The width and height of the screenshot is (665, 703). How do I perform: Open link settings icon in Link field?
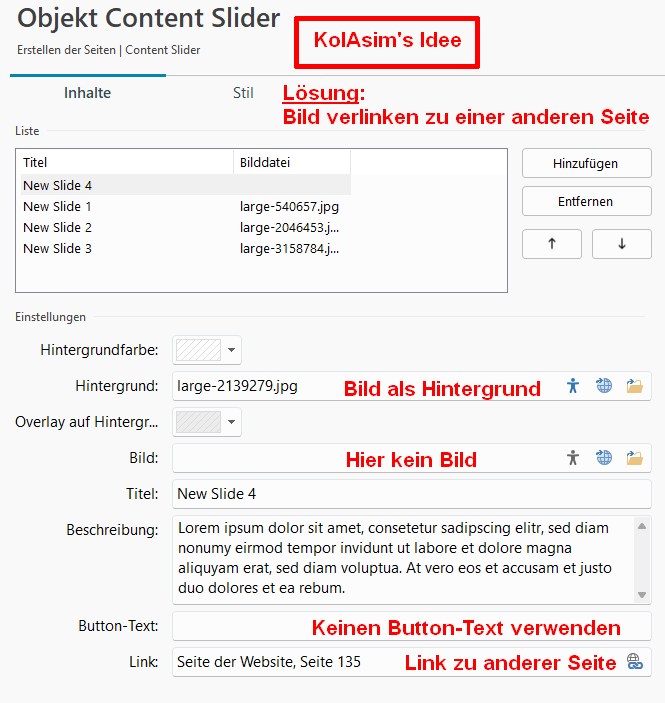(x=635, y=661)
